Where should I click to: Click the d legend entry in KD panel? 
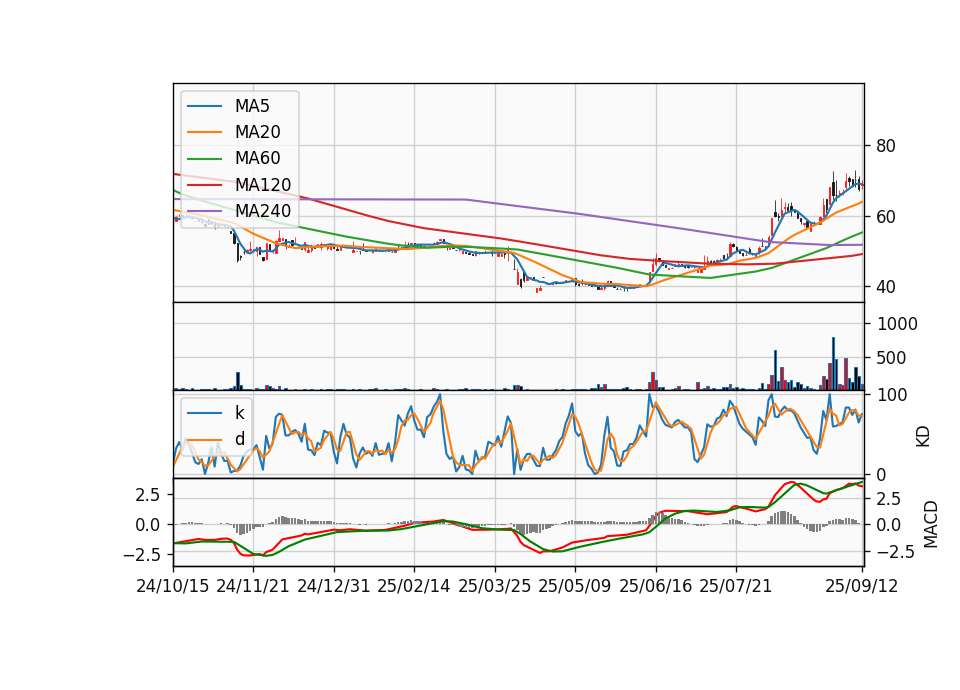click(240, 439)
